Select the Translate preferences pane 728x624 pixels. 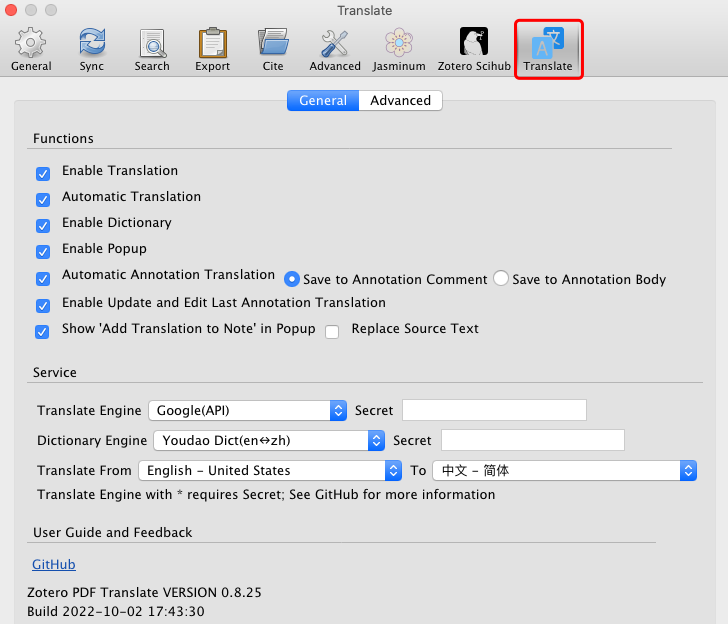pyautogui.click(x=548, y=49)
